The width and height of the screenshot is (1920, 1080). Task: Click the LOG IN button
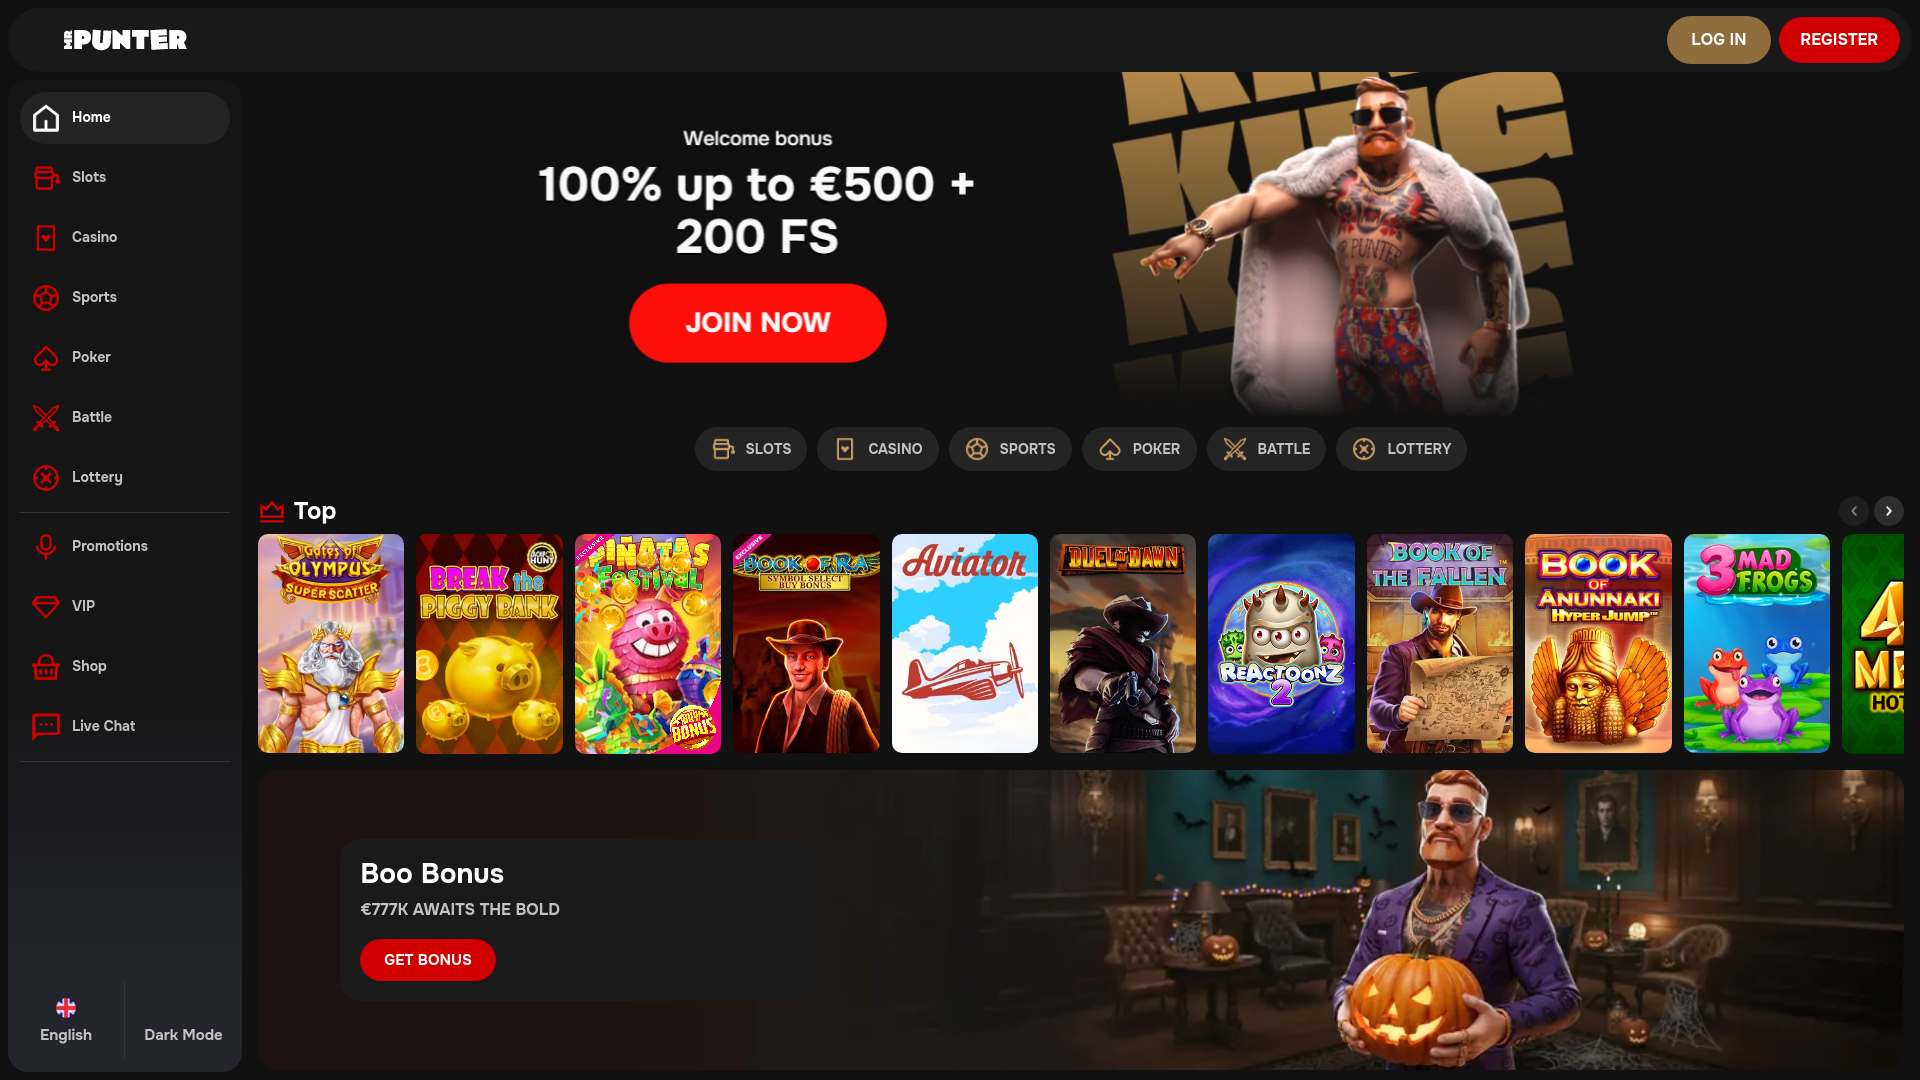[x=1718, y=40]
